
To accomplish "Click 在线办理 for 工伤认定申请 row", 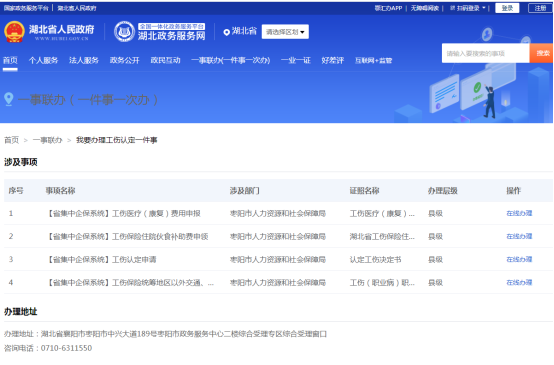I will pos(519,259).
